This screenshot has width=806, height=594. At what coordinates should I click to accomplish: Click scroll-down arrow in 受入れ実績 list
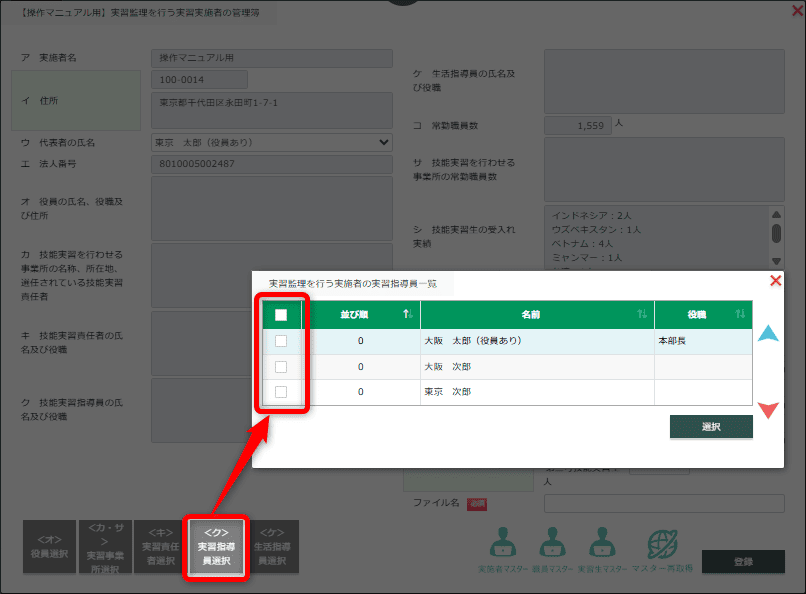pos(776,261)
